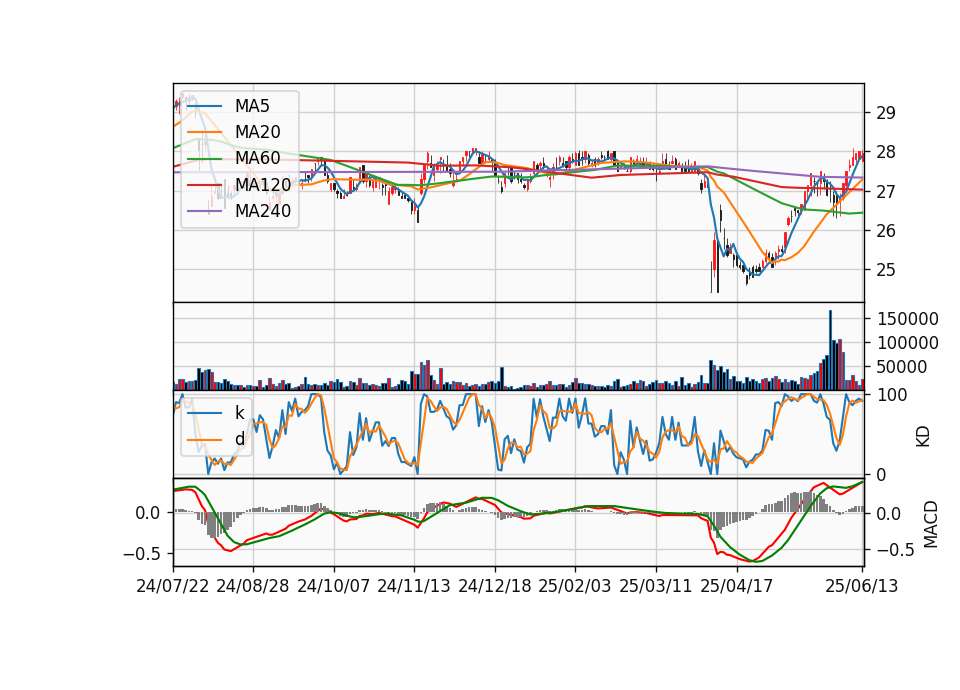
Task: Click the MA20 legend label
Action: point(257,132)
